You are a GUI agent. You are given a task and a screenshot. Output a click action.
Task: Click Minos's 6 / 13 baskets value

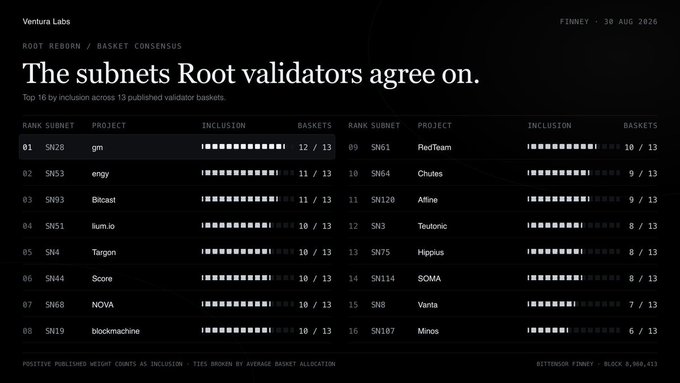(643, 331)
